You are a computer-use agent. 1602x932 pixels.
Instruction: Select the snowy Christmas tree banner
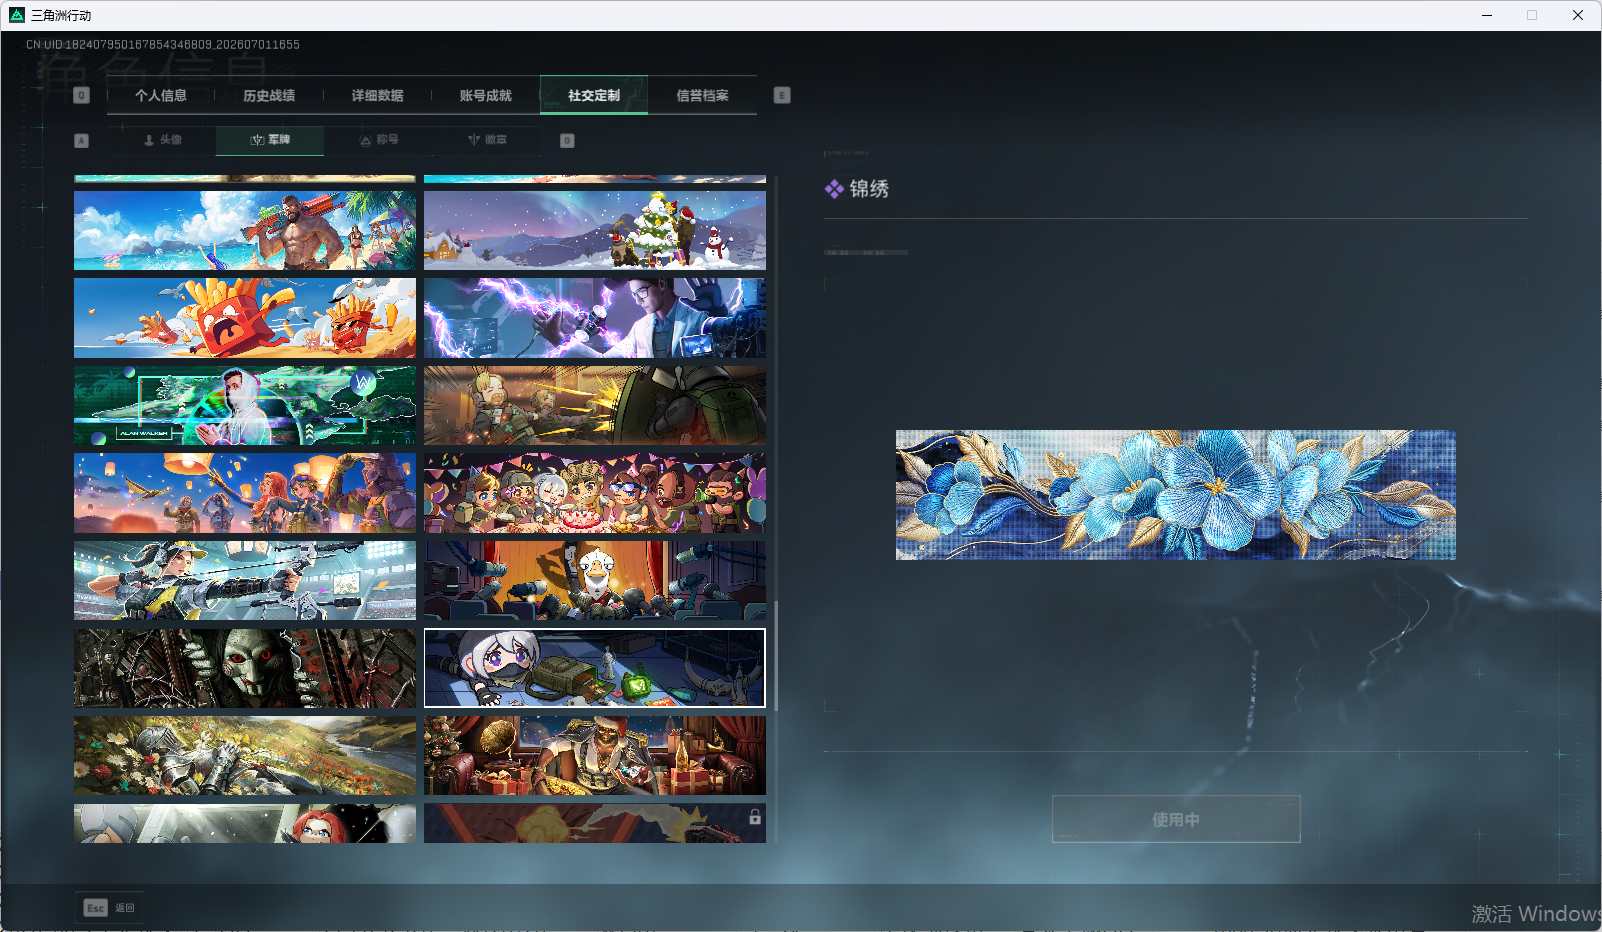[595, 231]
